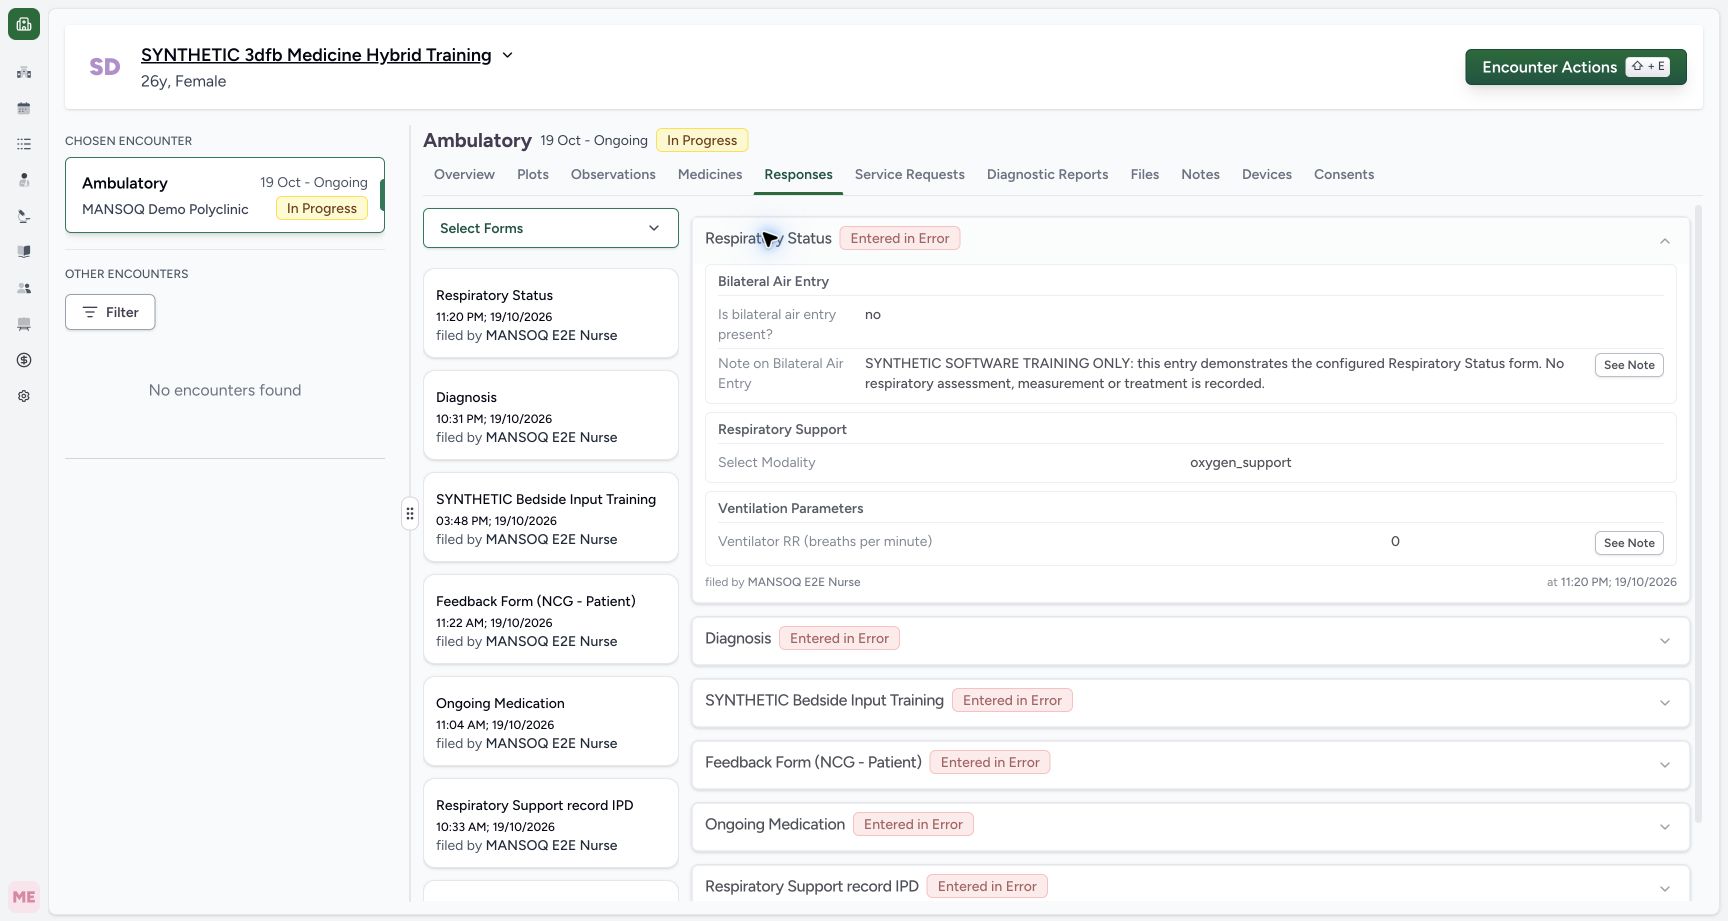
Task: Click the Filter encounters button
Action: (x=110, y=312)
